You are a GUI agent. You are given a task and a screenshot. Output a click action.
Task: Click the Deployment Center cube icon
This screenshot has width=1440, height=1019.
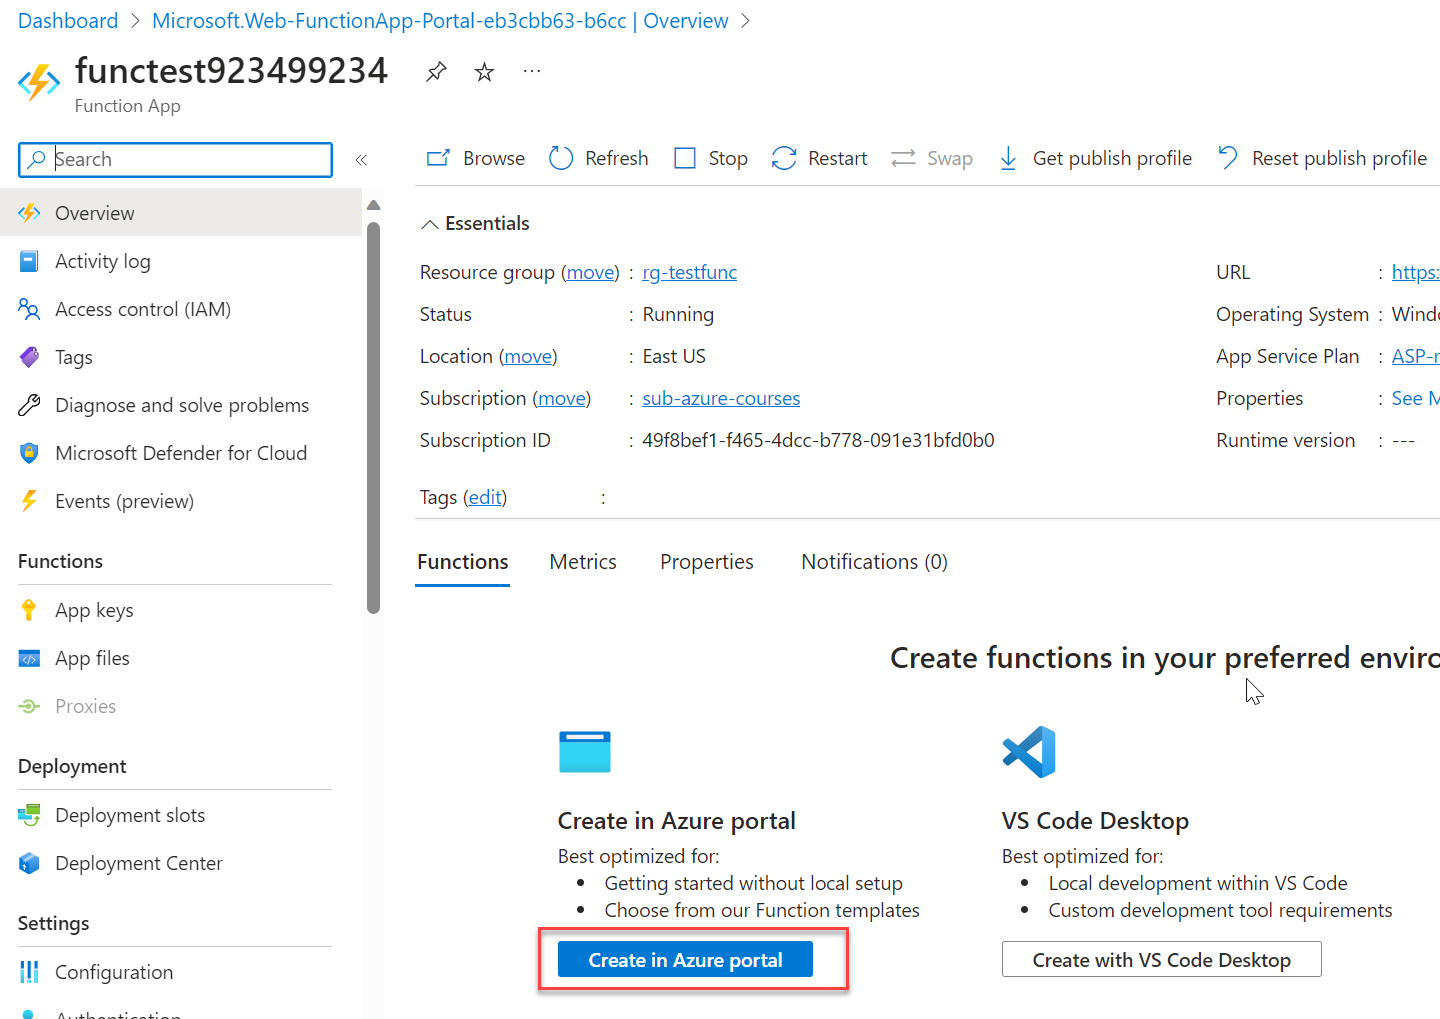tap(29, 863)
